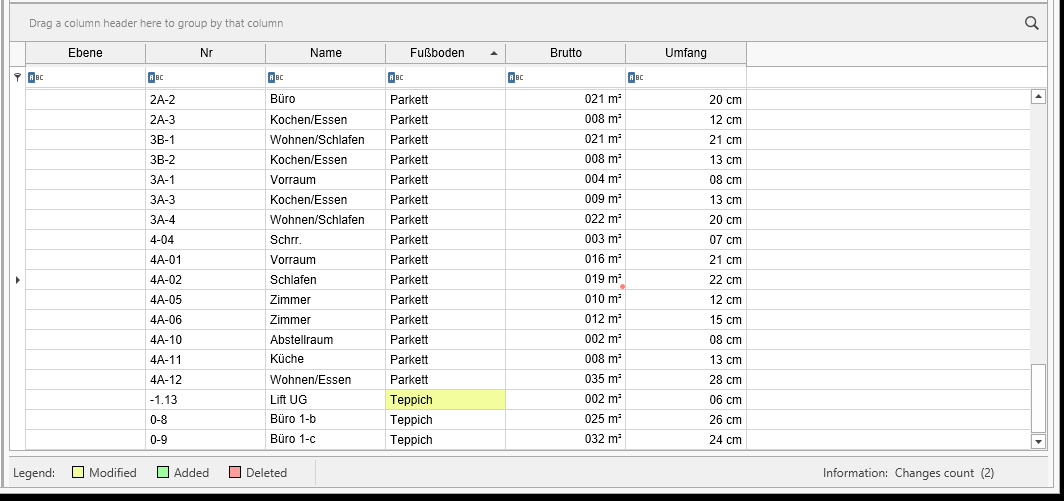This screenshot has width=1064, height=501.
Task: Open filter operator icon for Fußboden column
Action: point(396,78)
